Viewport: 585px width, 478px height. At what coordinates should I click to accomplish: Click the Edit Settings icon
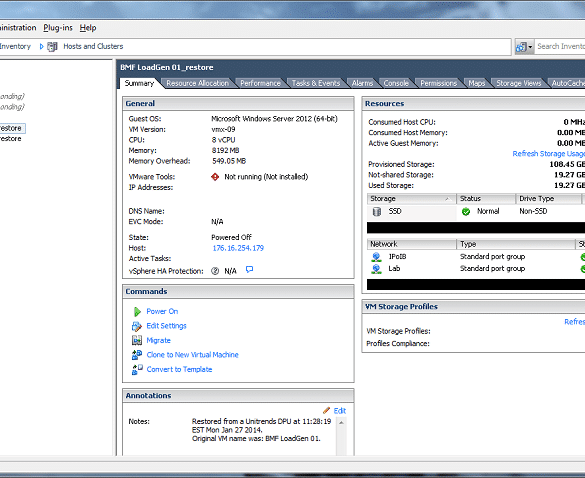pyautogui.click(x=137, y=327)
